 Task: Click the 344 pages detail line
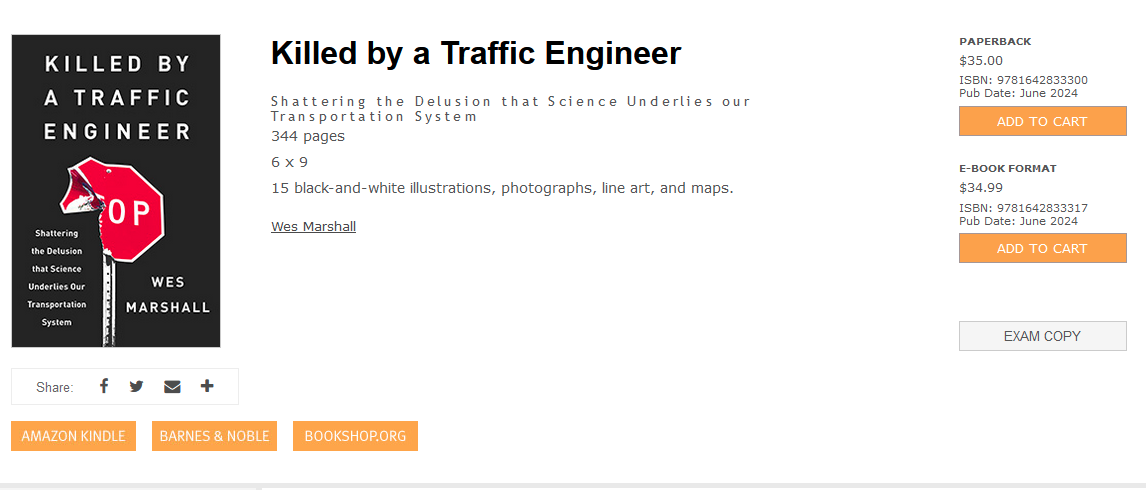coord(308,136)
